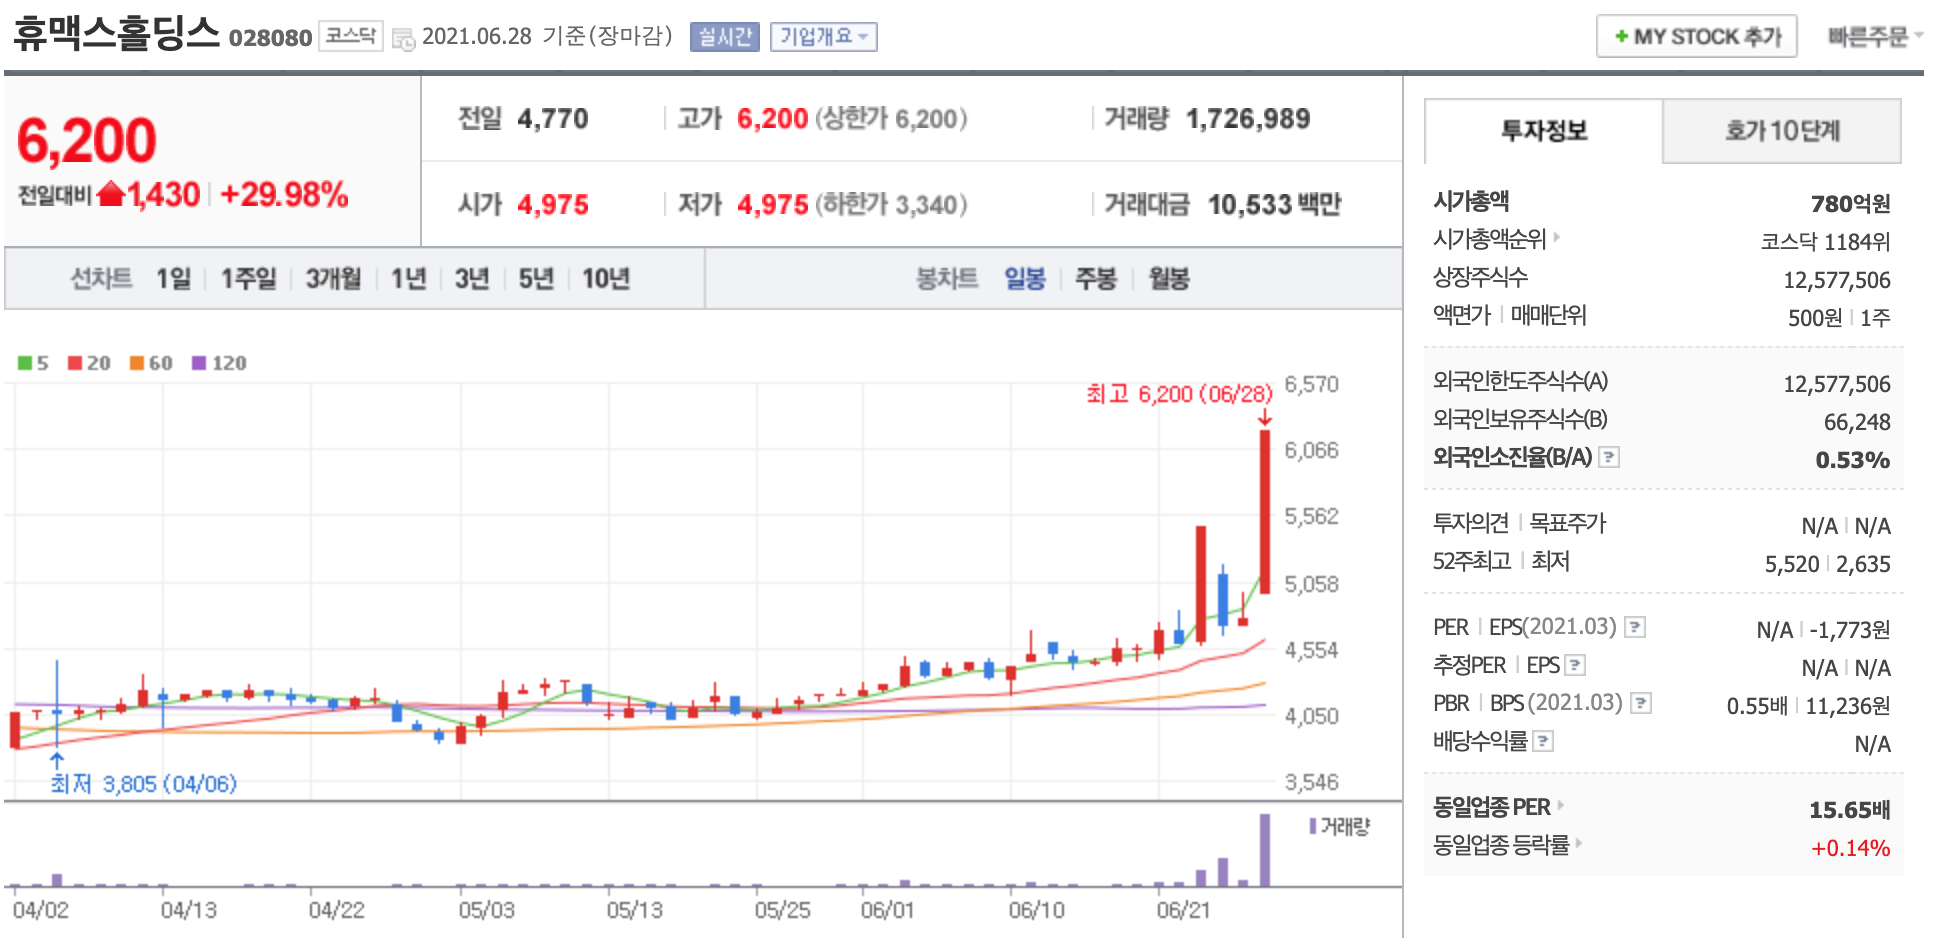Click the 전일 value 4,770

[x=553, y=119]
